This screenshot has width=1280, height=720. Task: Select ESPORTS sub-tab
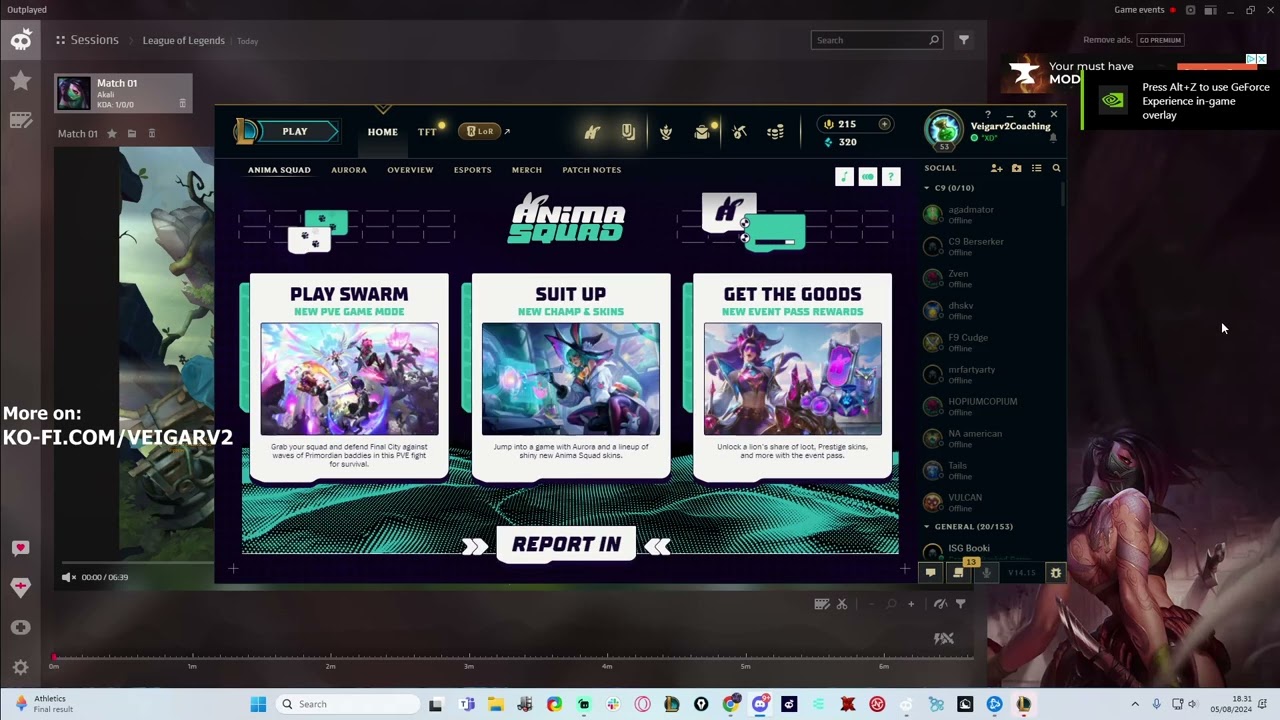[473, 170]
